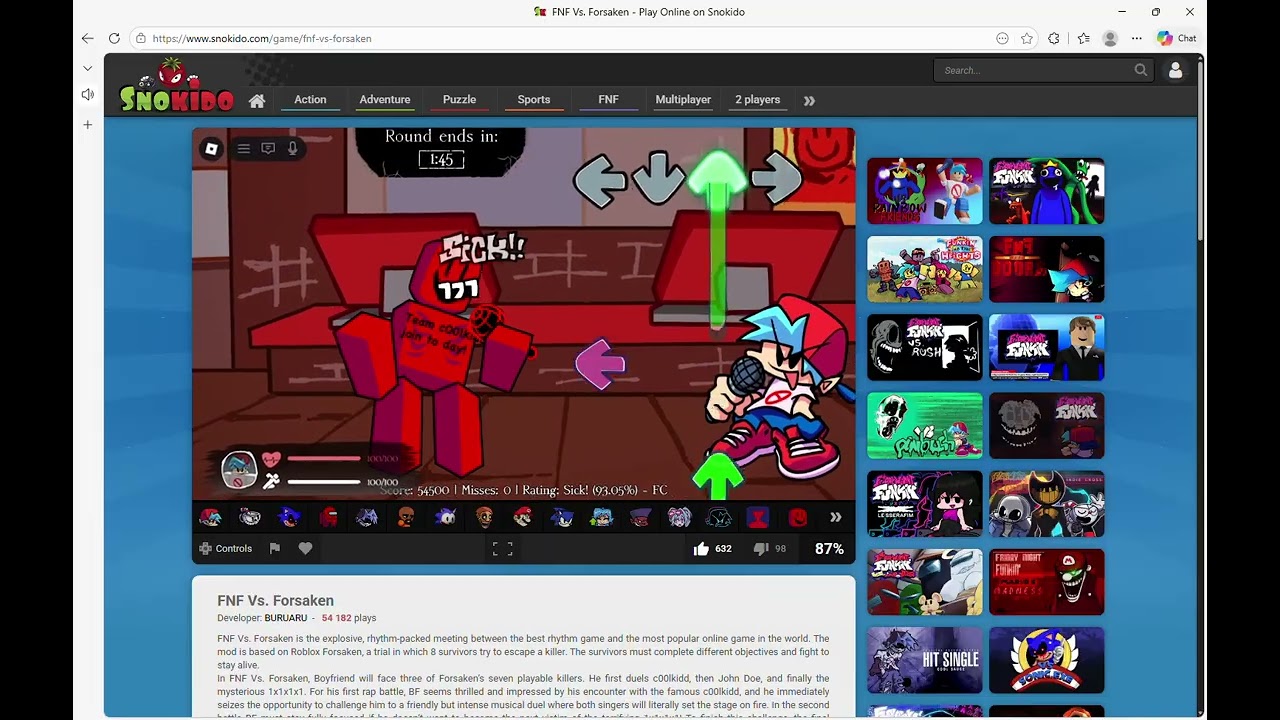Open the Le Sserafim FNF thumbnail
The width and height of the screenshot is (1280, 720).
(925, 504)
